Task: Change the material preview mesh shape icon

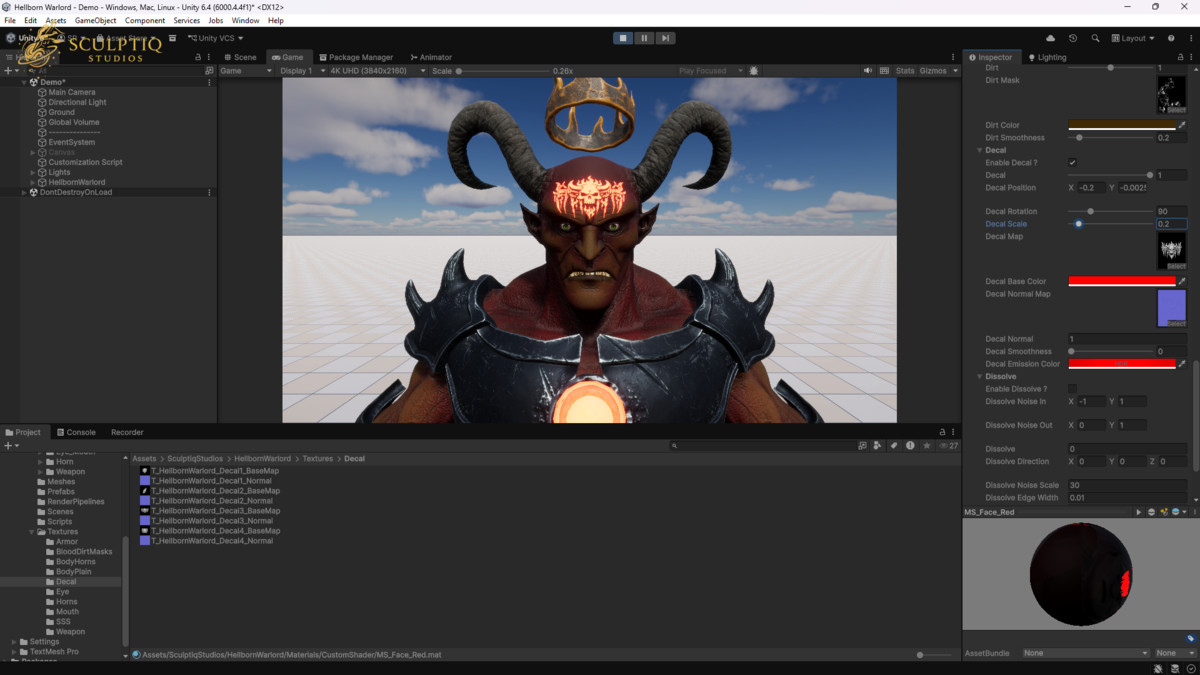Action: coord(1151,512)
